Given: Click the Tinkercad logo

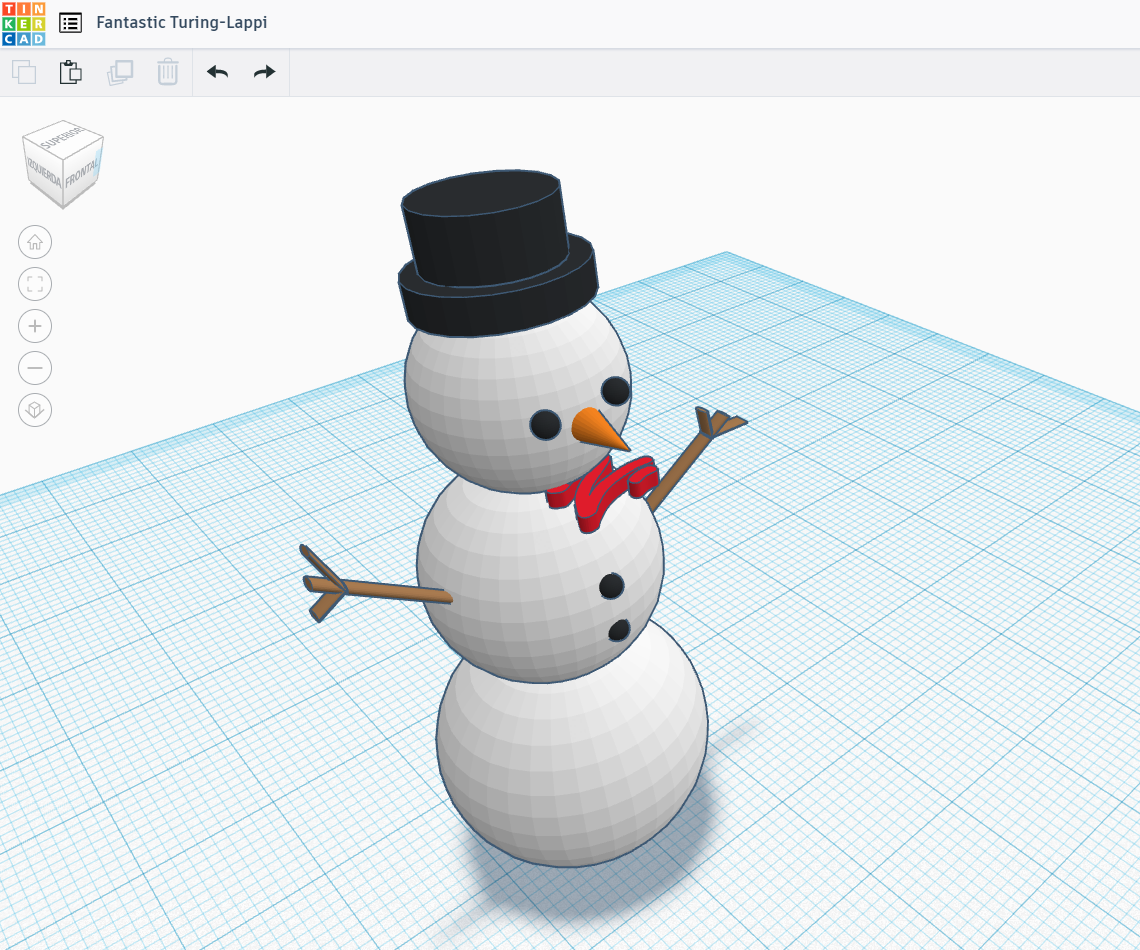Looking at the screenshot, I should 23,23.
